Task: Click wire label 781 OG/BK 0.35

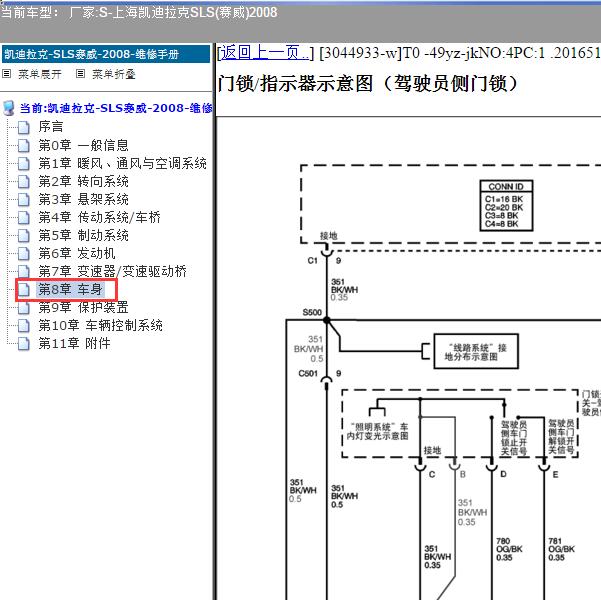Action: click(x=562, y=549)
